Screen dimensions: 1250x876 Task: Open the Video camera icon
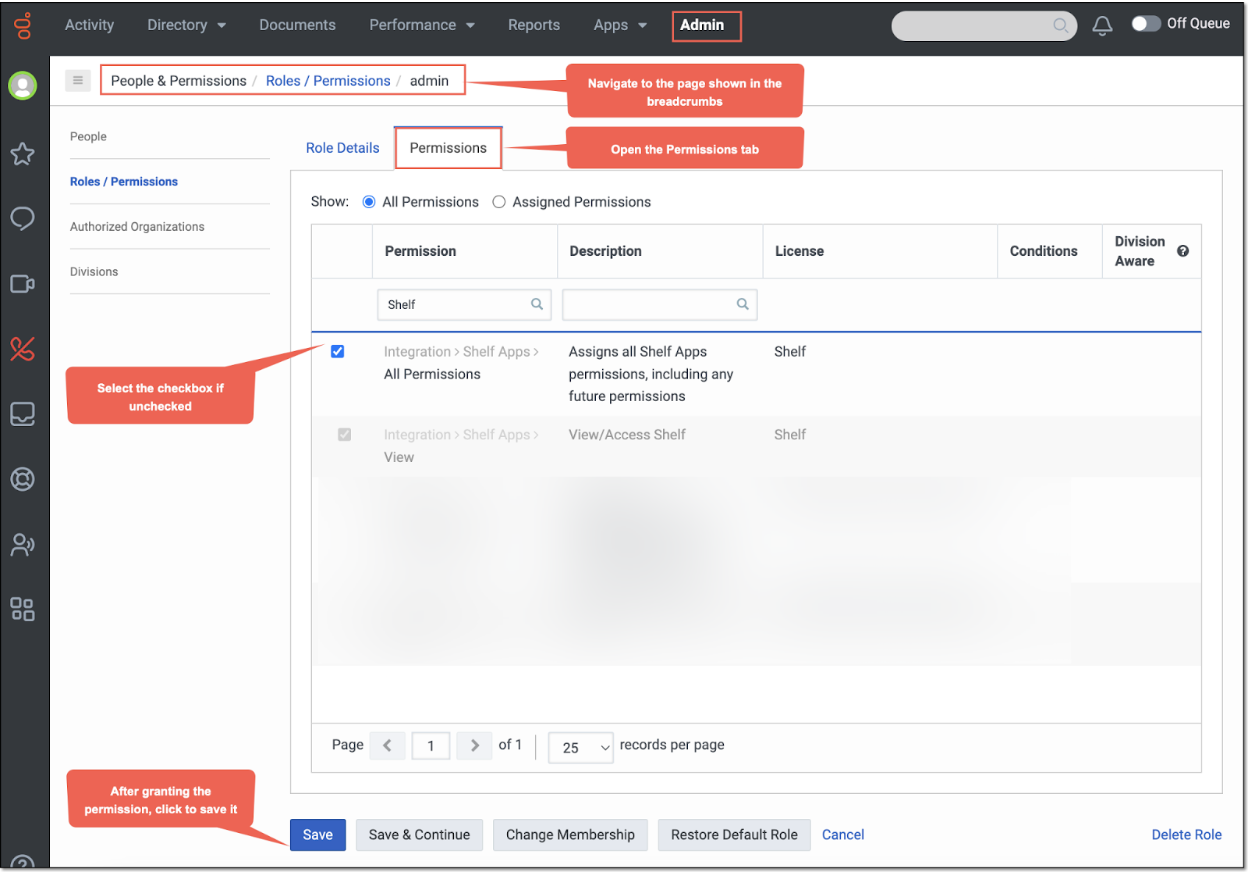coord(22,284)
